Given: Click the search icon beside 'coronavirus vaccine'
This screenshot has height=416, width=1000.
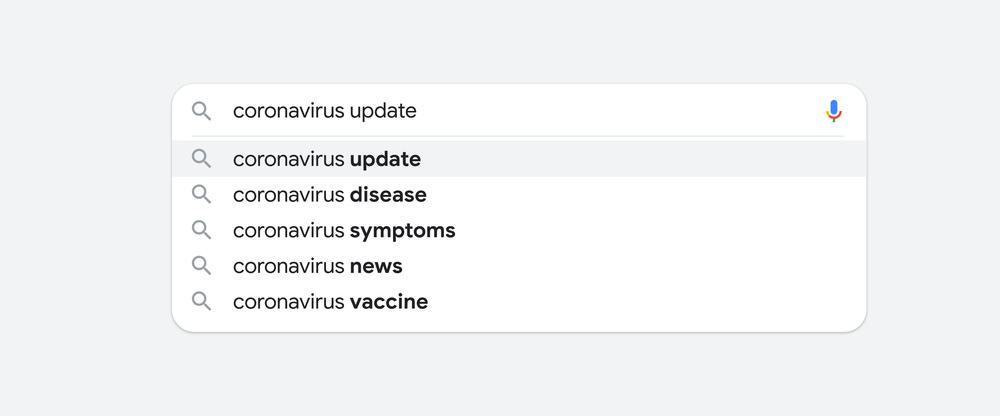Looking at the screenshot, I should coord(202,302).
